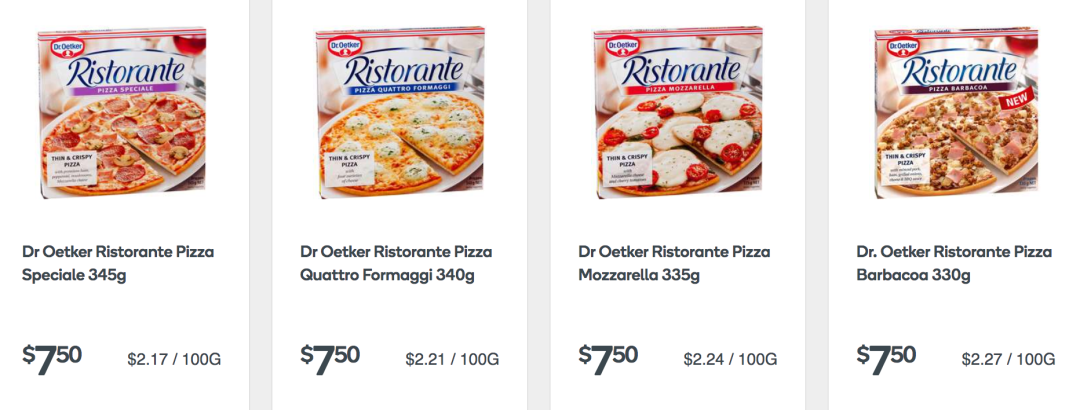Open the Pizza Barbacoa product image
Image resolution: width=1080 pixels, height=410 pixels.
click(x=956, y=112)
